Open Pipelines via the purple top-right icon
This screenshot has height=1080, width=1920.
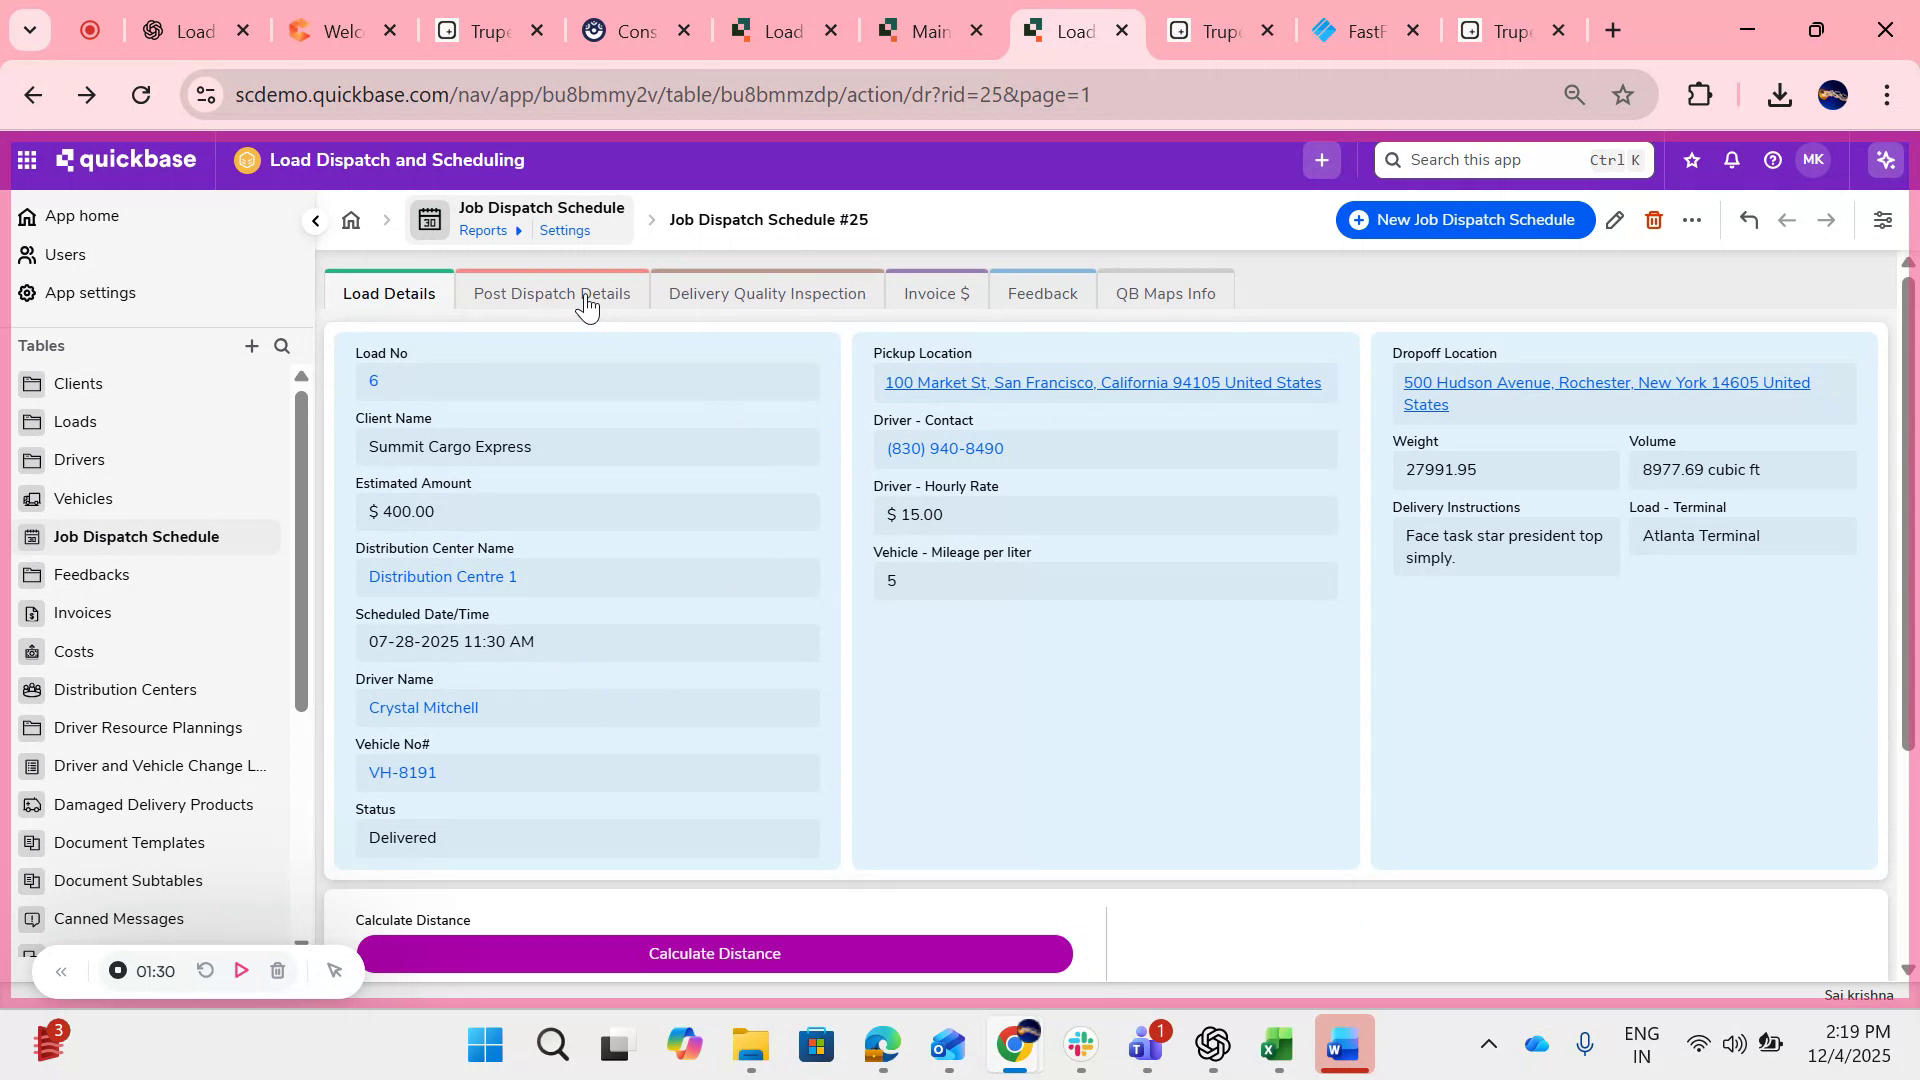1884,159
